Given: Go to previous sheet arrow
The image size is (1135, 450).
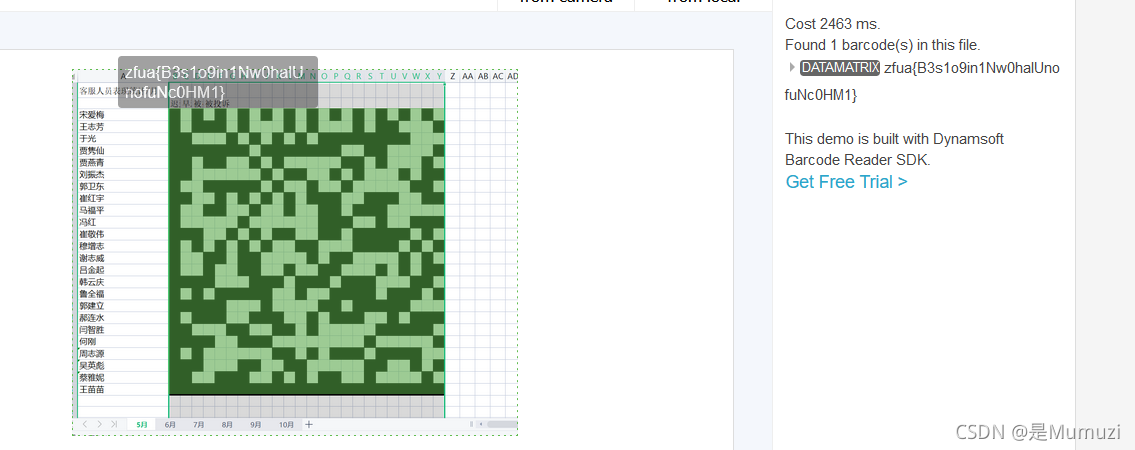Looking at the screenshot, I should click(85, 424).
